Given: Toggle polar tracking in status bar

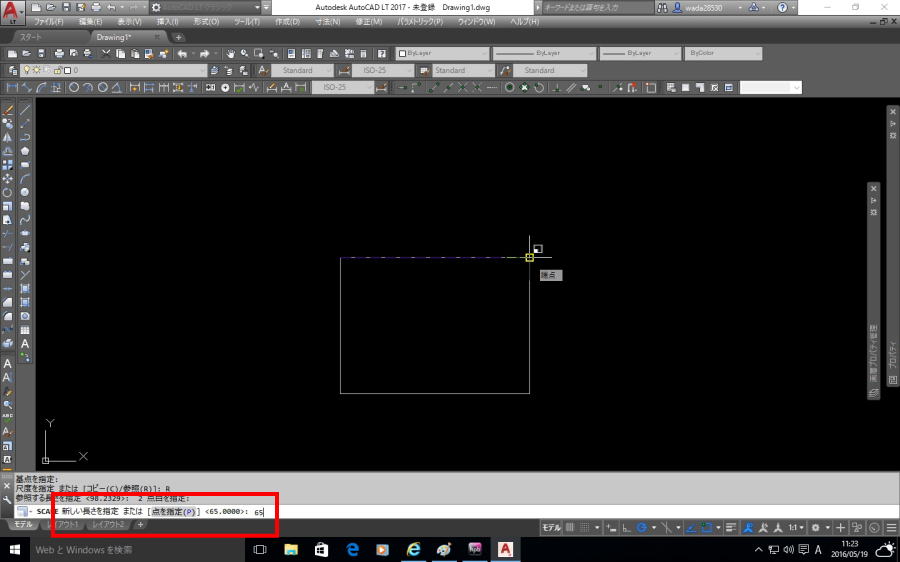Looking at the screenshot, I should coord(642,527).
